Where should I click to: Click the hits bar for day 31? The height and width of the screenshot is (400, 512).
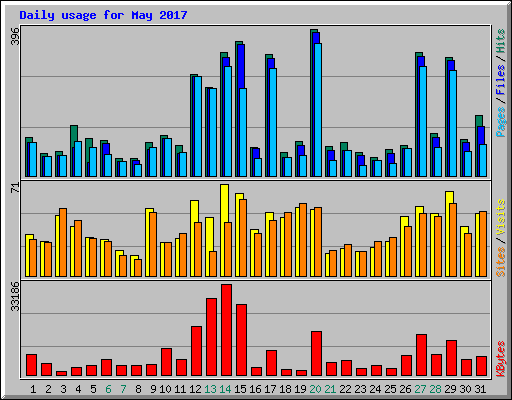coord(477,146)
